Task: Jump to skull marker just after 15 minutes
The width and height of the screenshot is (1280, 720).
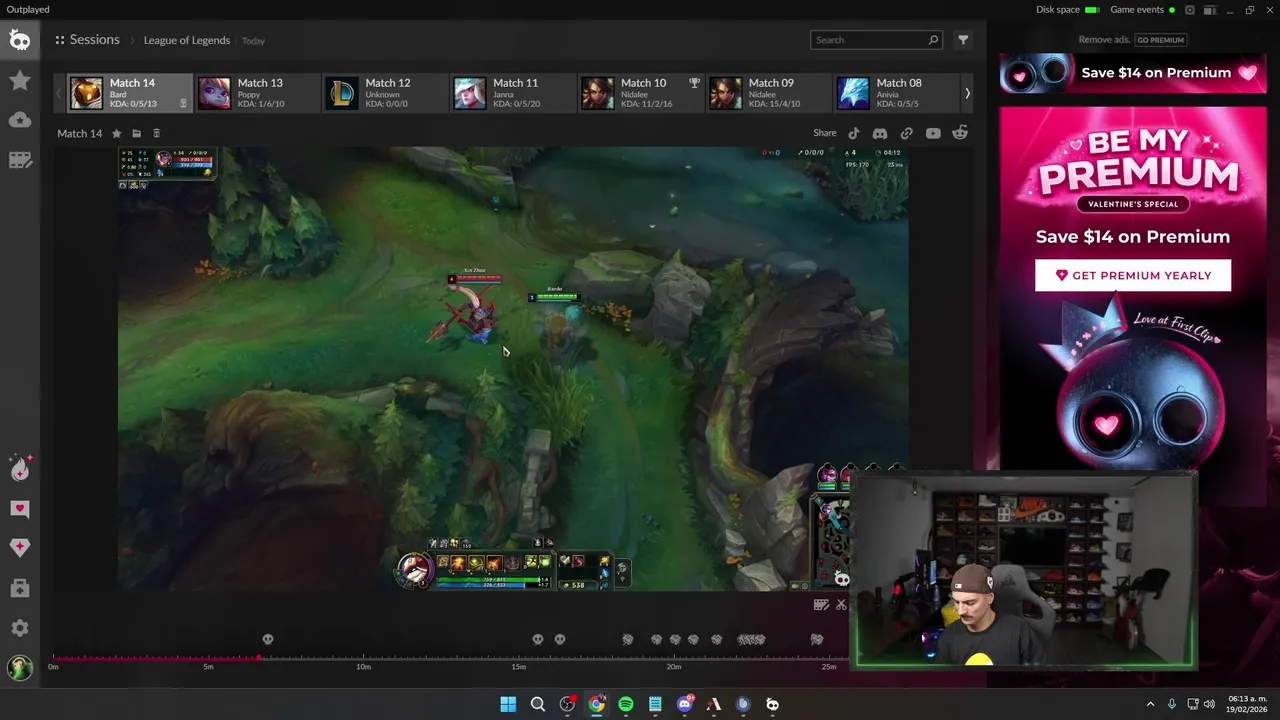Action: click(x=537, y=639)
